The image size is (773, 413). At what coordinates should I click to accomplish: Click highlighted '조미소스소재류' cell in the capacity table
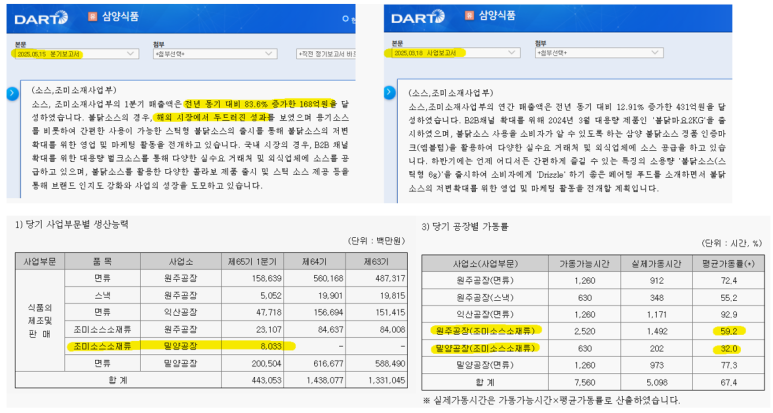[102, 346]
